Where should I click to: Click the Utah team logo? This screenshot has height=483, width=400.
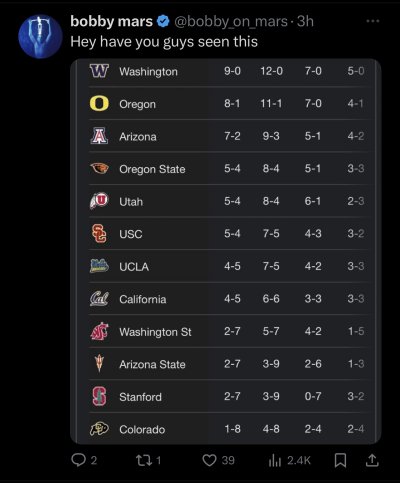tap(99, 201)
